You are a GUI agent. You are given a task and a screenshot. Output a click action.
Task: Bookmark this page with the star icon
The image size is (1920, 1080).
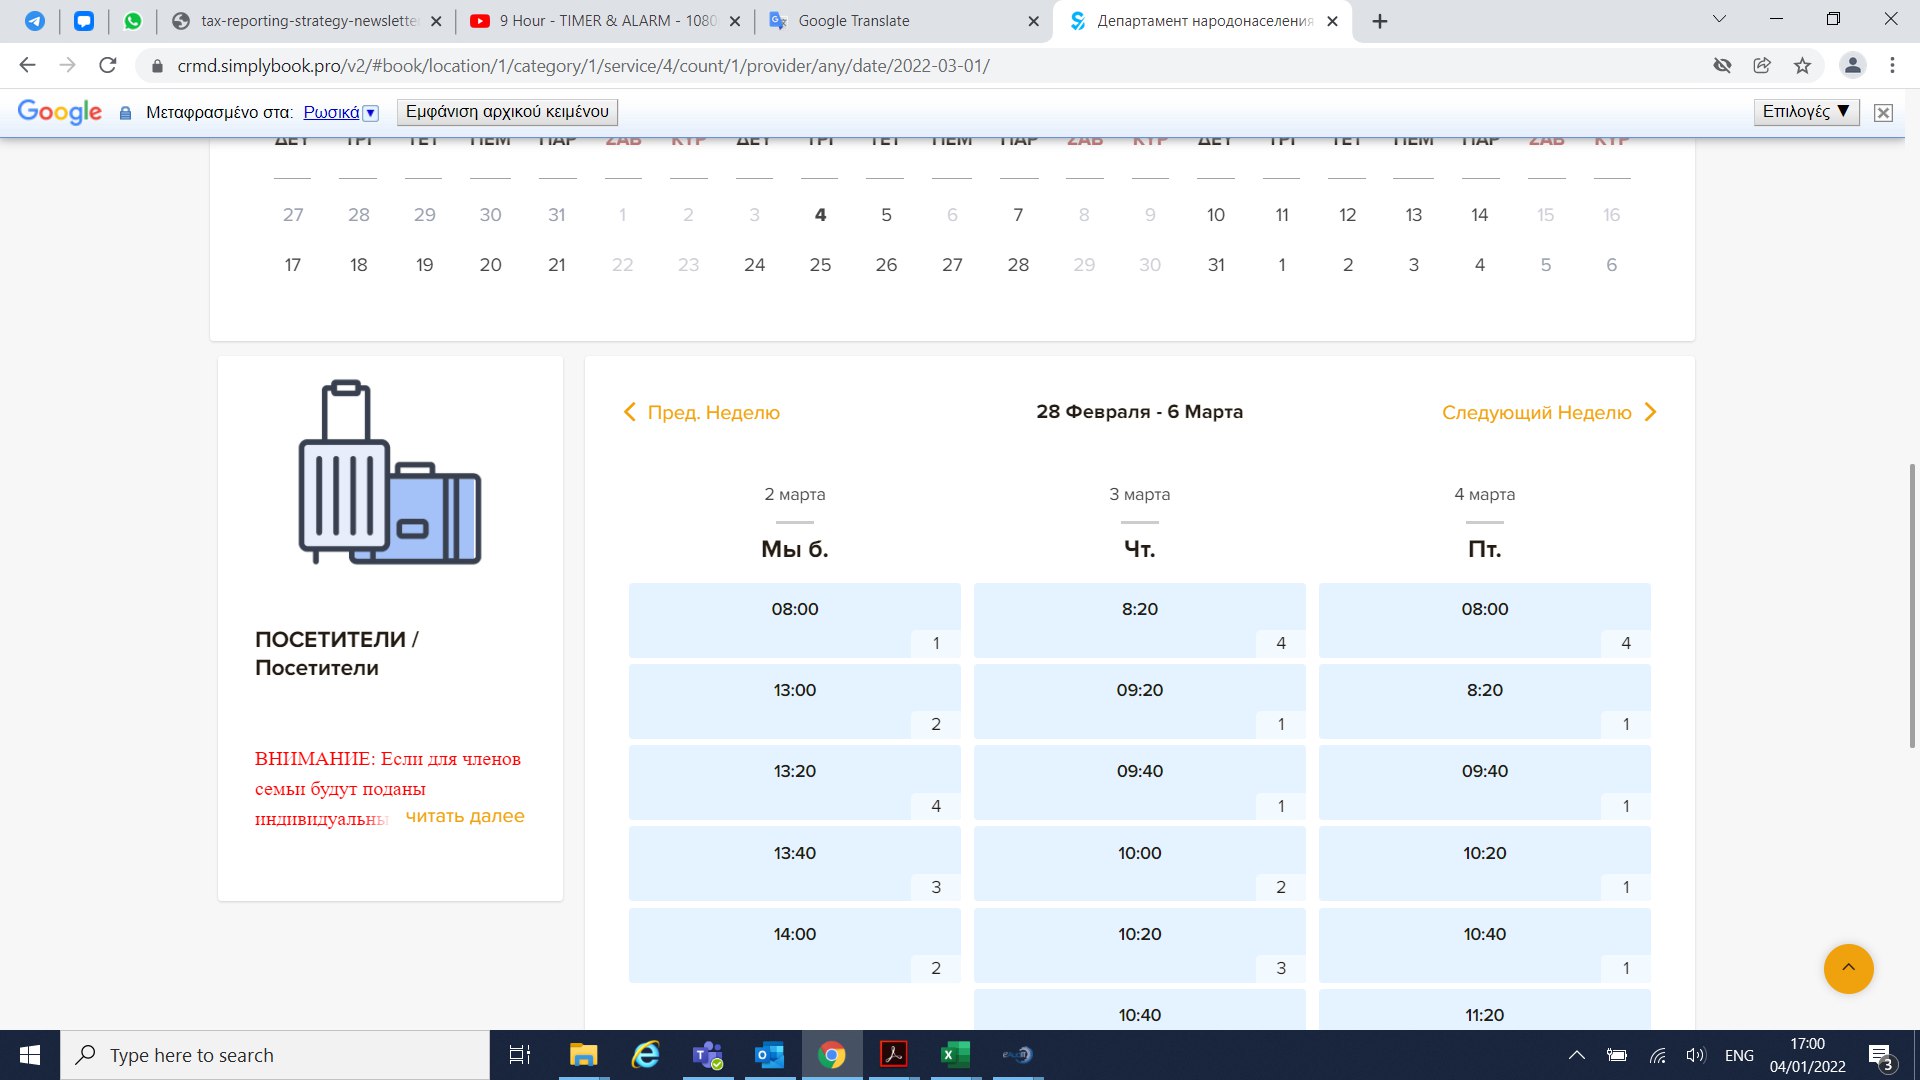click(1802, 66)
